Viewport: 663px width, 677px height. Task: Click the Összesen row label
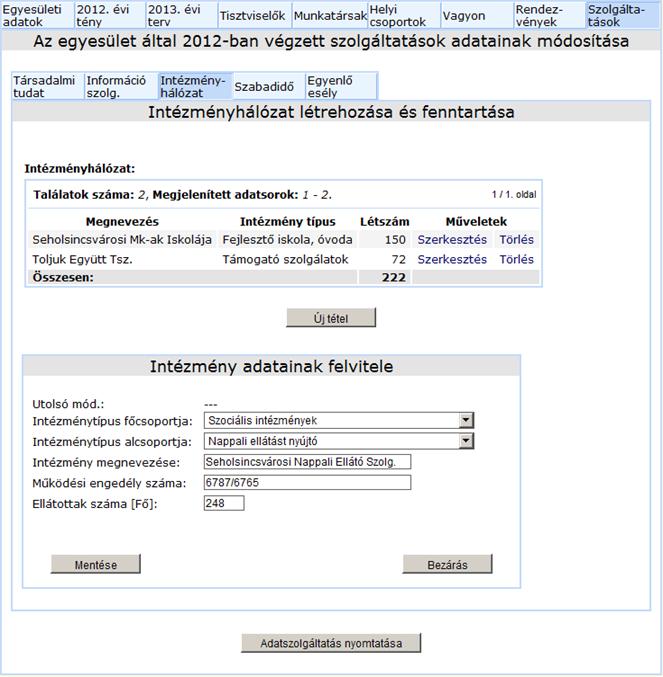click(x=63, y=277)
